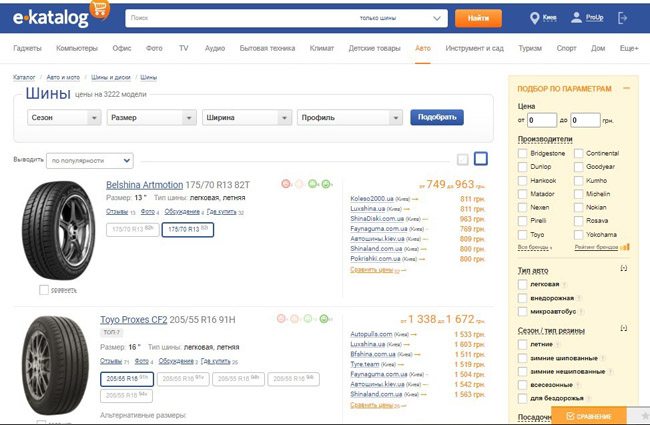
Task: Click the location pin icon for Kiev
Action: click(534, 18)
